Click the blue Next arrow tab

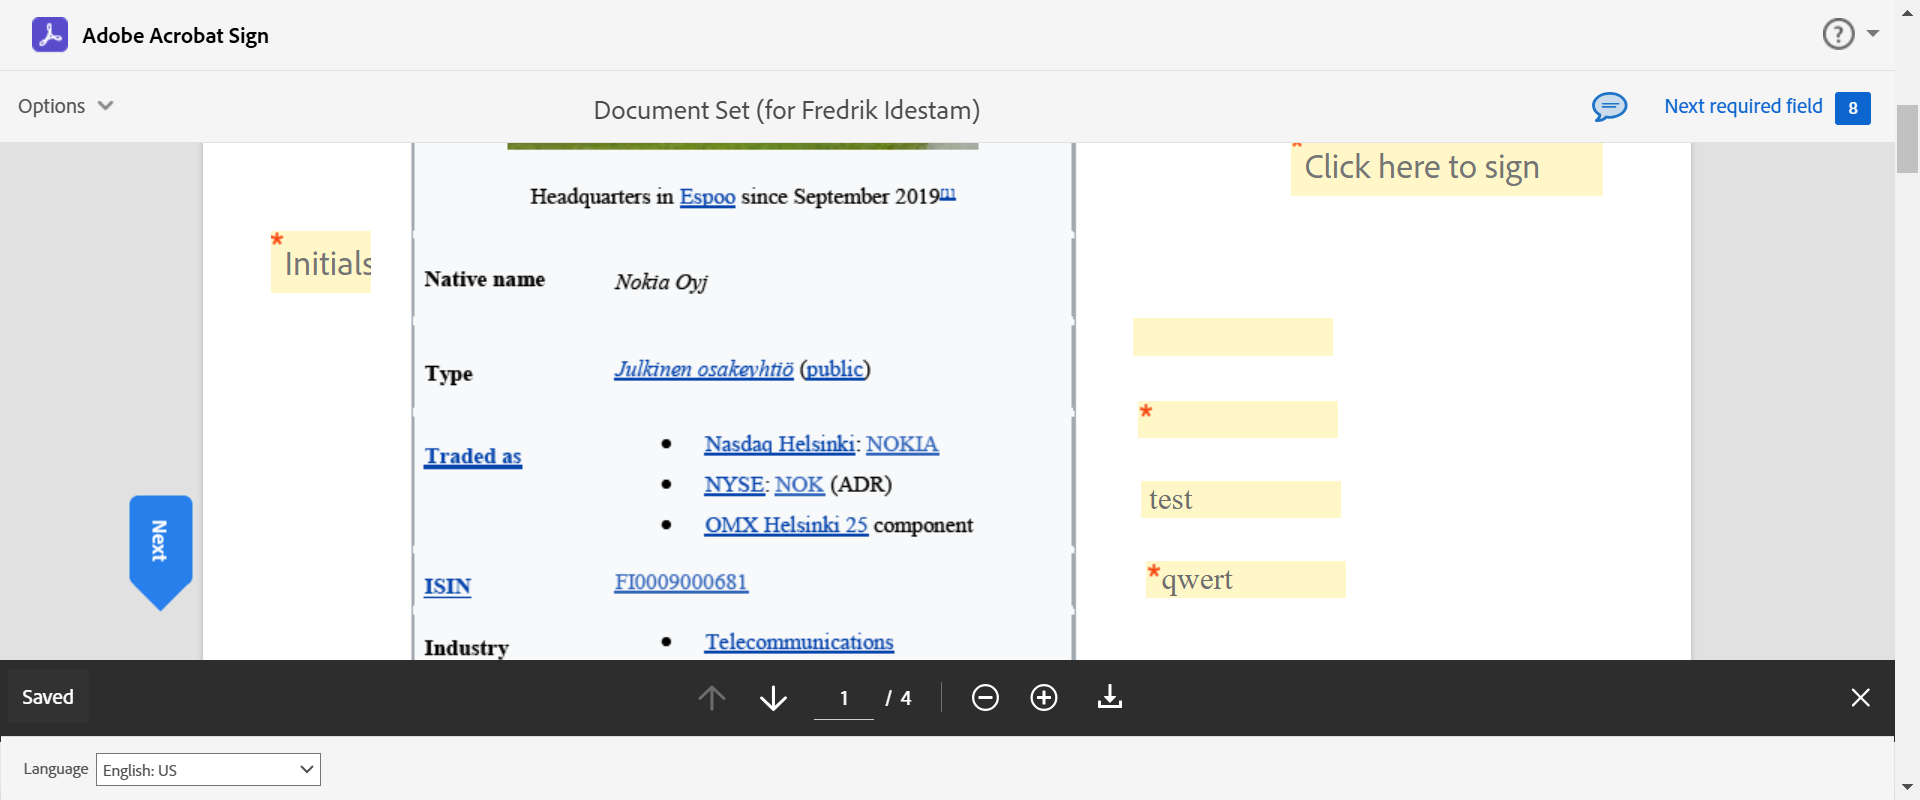160,543
